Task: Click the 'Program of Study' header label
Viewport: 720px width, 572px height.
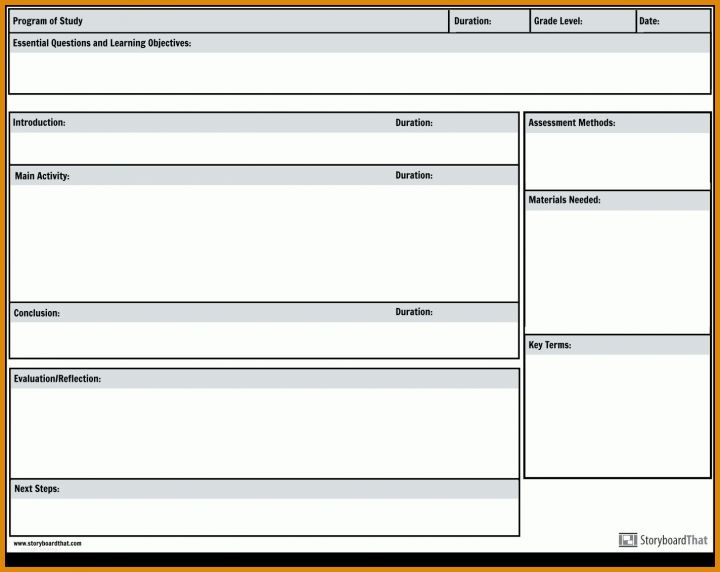Action: [48, 21]
